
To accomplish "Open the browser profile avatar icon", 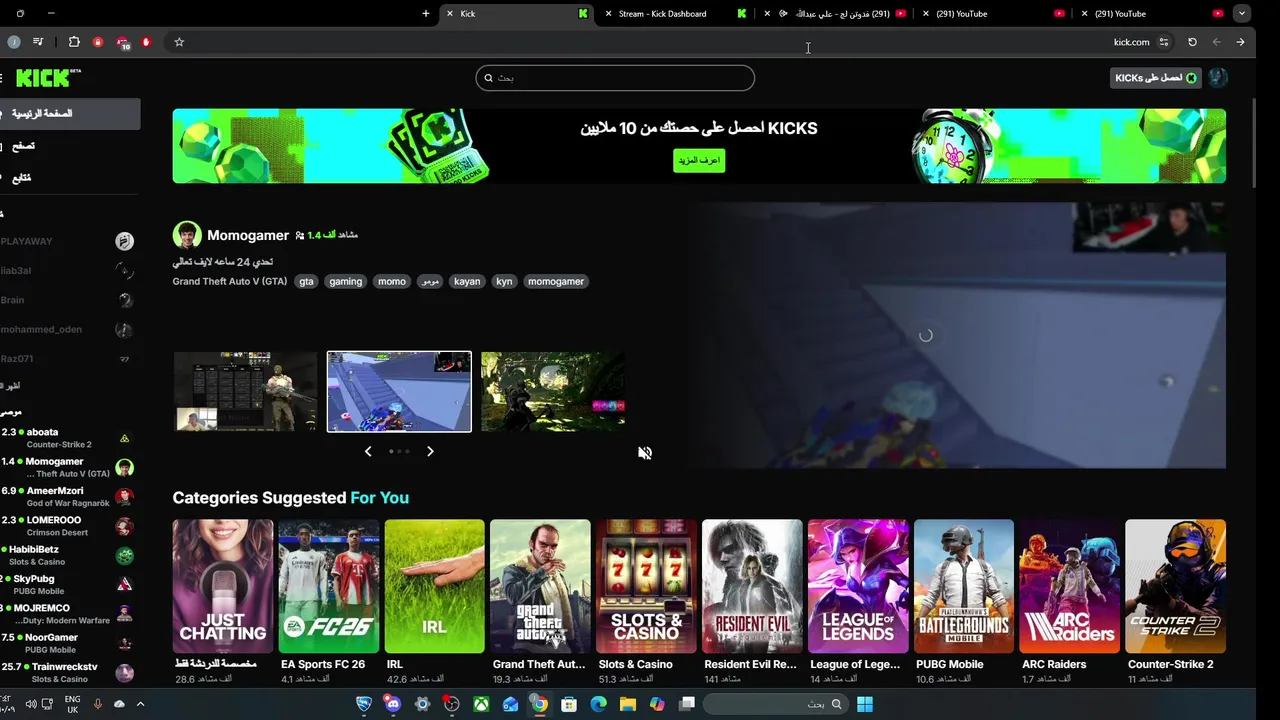I will pyautogui.click(x=13, y=42).
